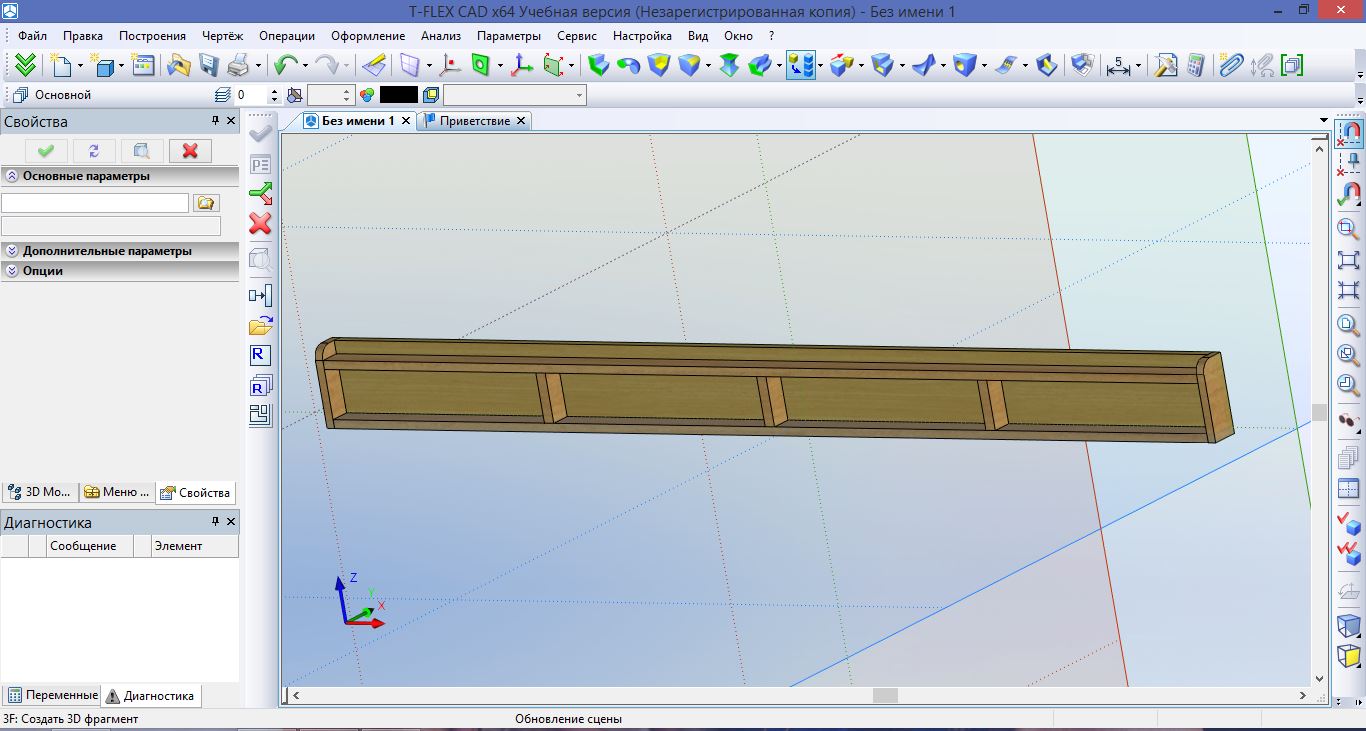The height and width of the screenshot is (731, 1366).
Task: Open the Операции menu
Action: pos(286,35)
